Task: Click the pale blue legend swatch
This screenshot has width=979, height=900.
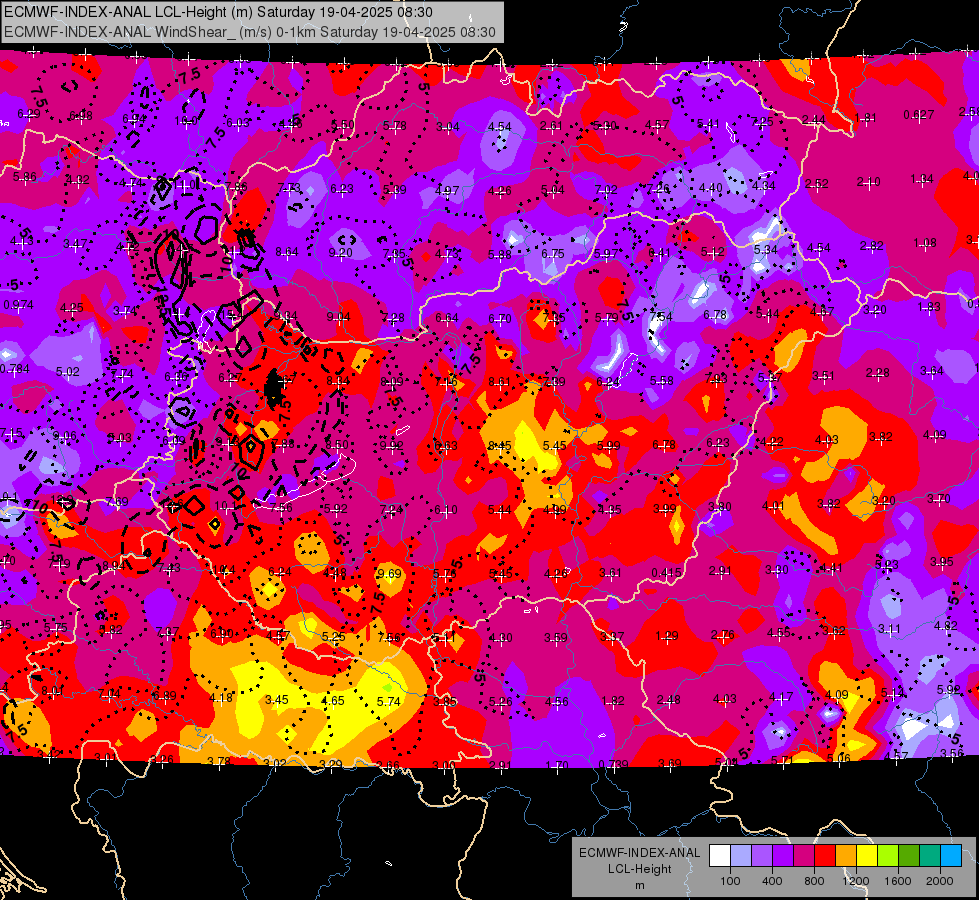Action: tap(741, 856)
